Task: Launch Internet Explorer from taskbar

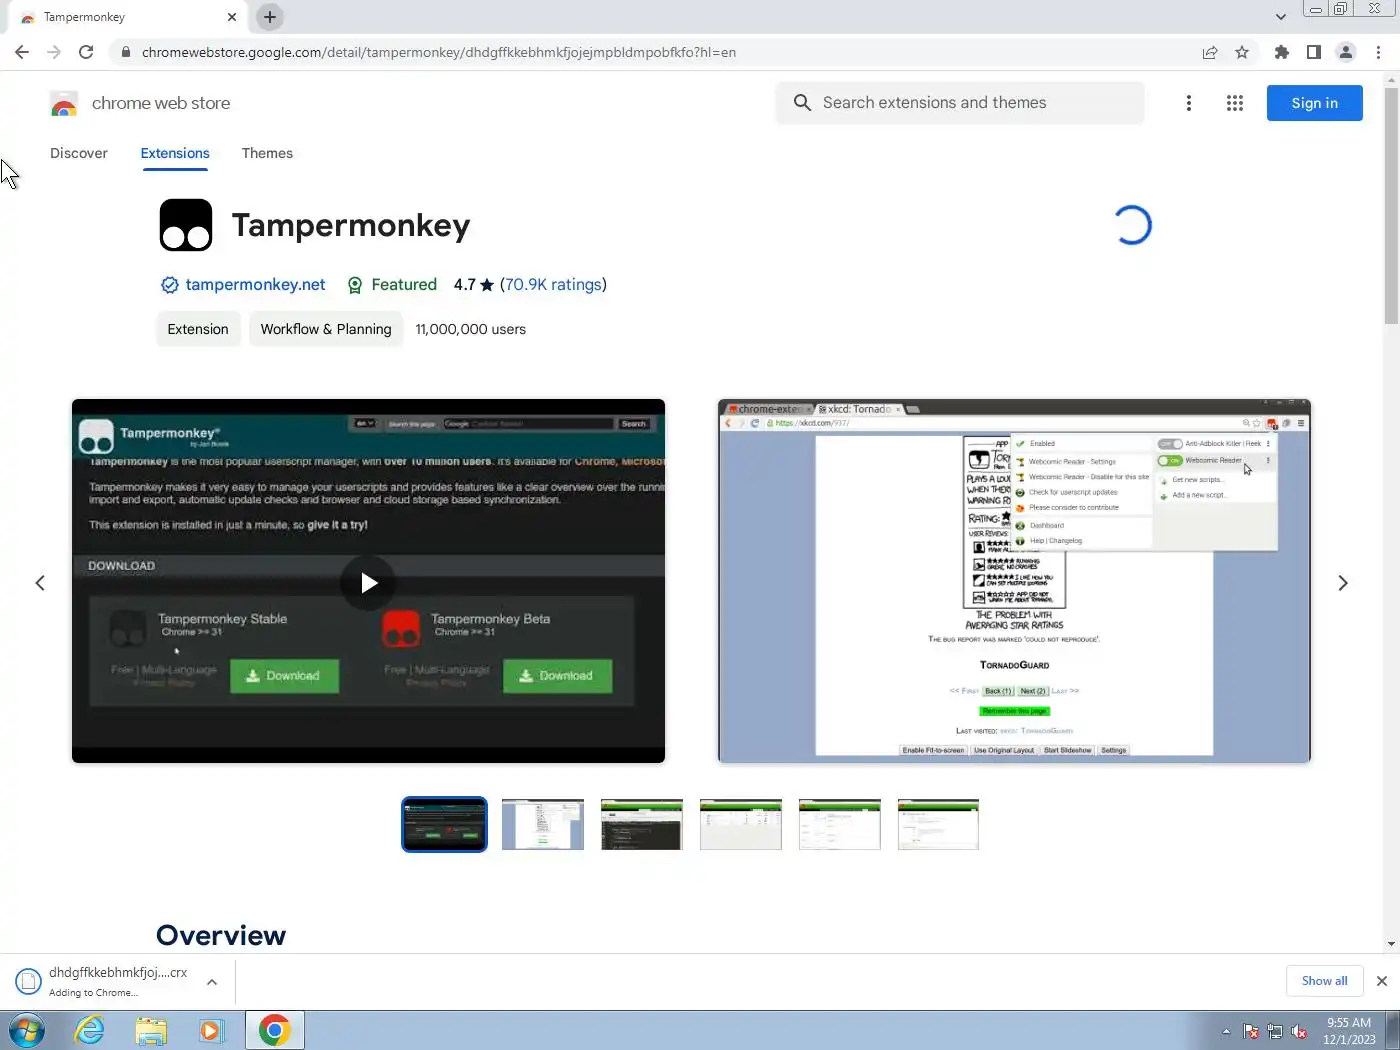Action: click(89, 1030)
